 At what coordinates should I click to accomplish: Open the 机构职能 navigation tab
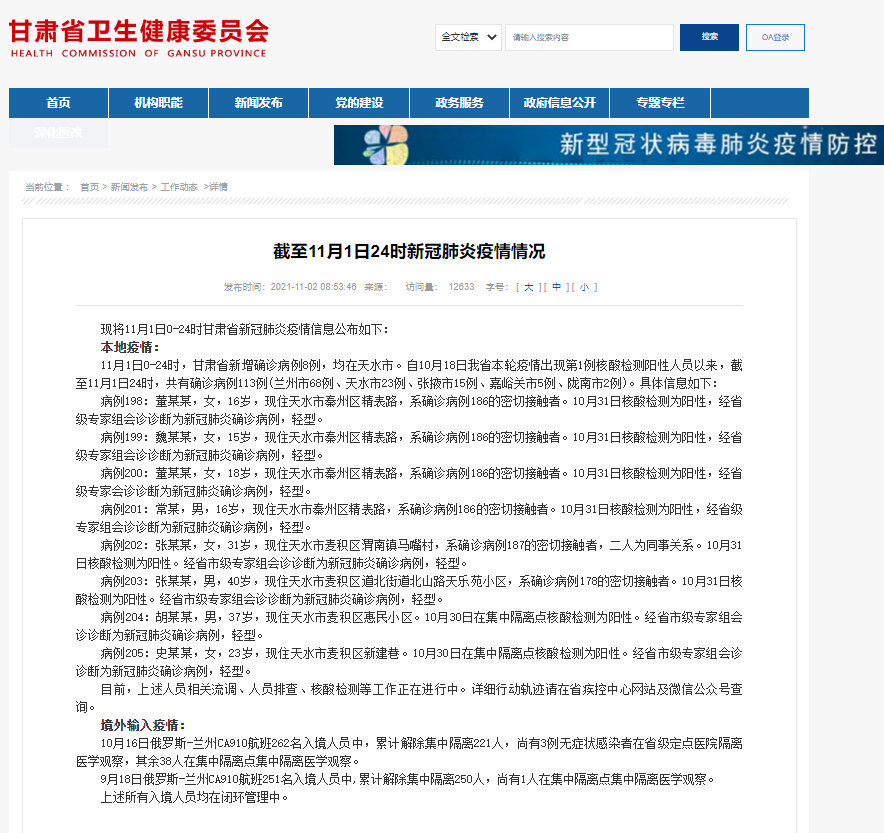tap(158, 103)
